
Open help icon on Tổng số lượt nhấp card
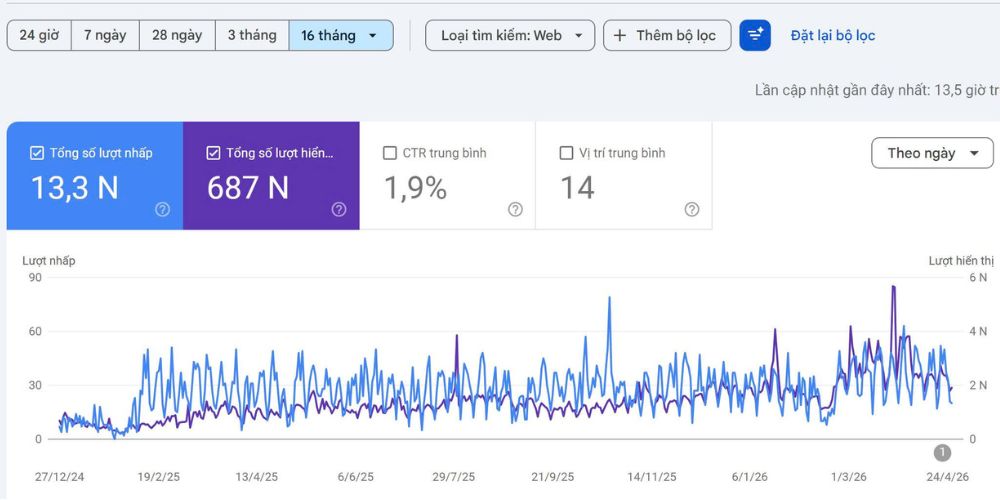tap(163, 209)
